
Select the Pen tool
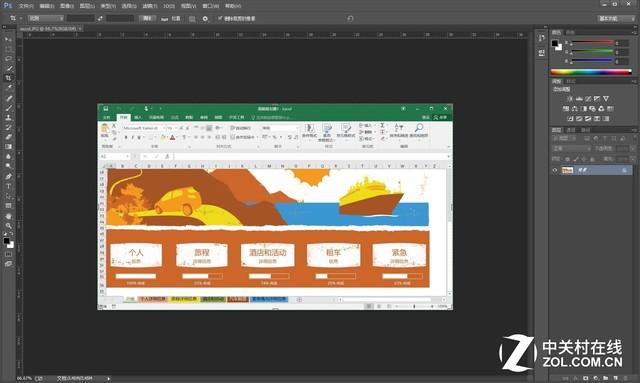8,176
